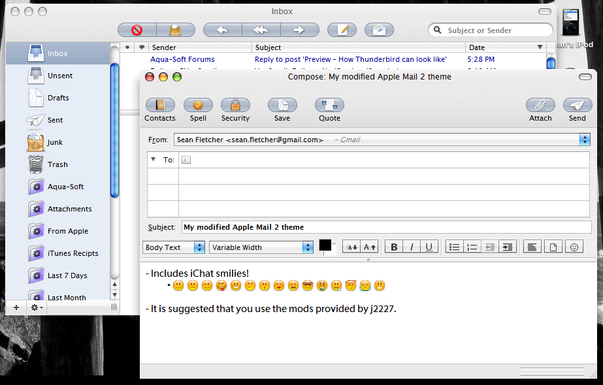Click the Sender column header

tap(200, 47)
